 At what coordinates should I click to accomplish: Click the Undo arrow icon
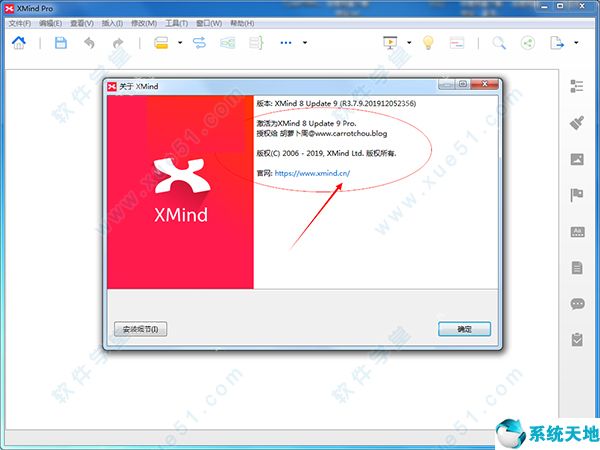tap(90, 43)
